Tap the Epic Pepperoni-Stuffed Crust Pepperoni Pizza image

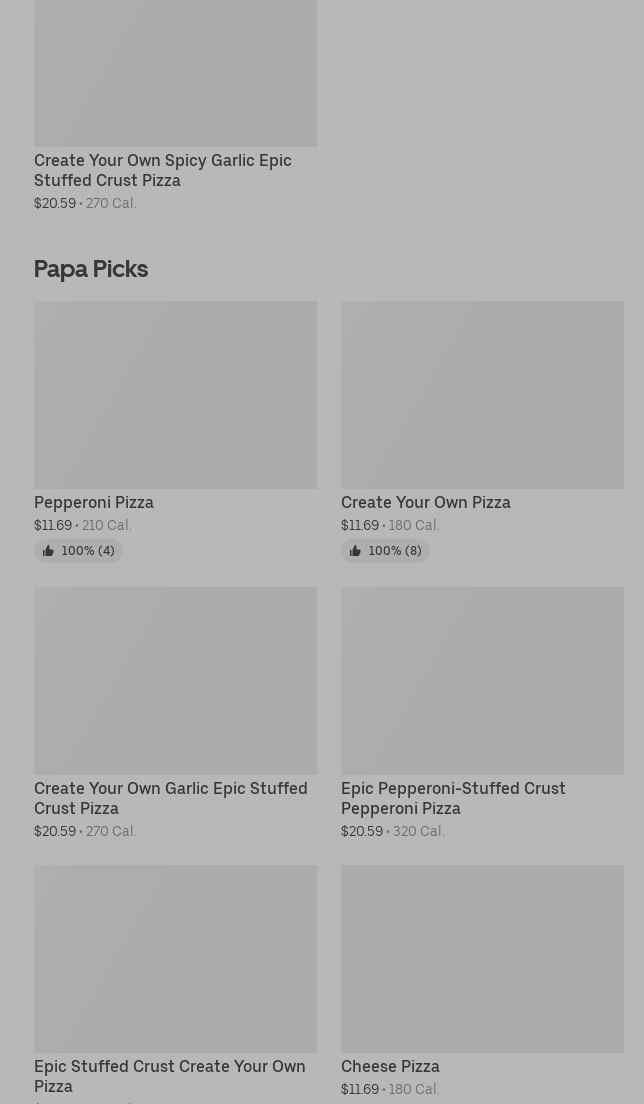click(482, 680)
